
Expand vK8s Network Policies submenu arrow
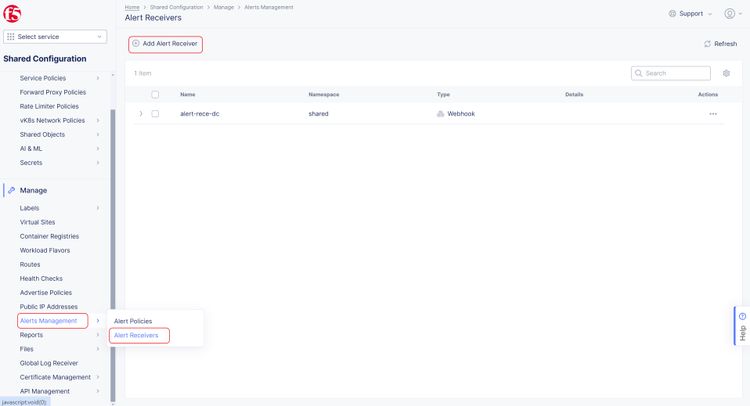tap(98, 121)
